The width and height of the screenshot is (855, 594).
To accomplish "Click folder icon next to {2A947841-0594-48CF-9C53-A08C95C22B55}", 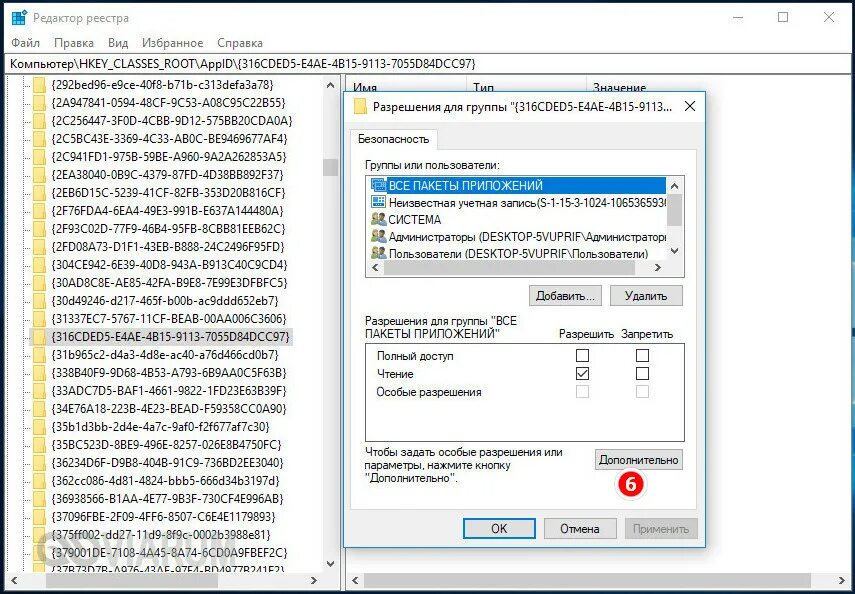I will tap(38, 103).
